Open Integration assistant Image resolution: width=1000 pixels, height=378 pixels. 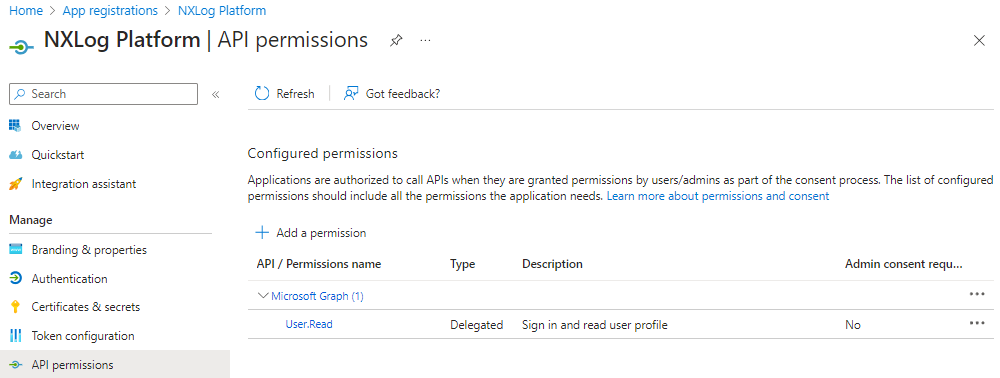coord(84,184)
